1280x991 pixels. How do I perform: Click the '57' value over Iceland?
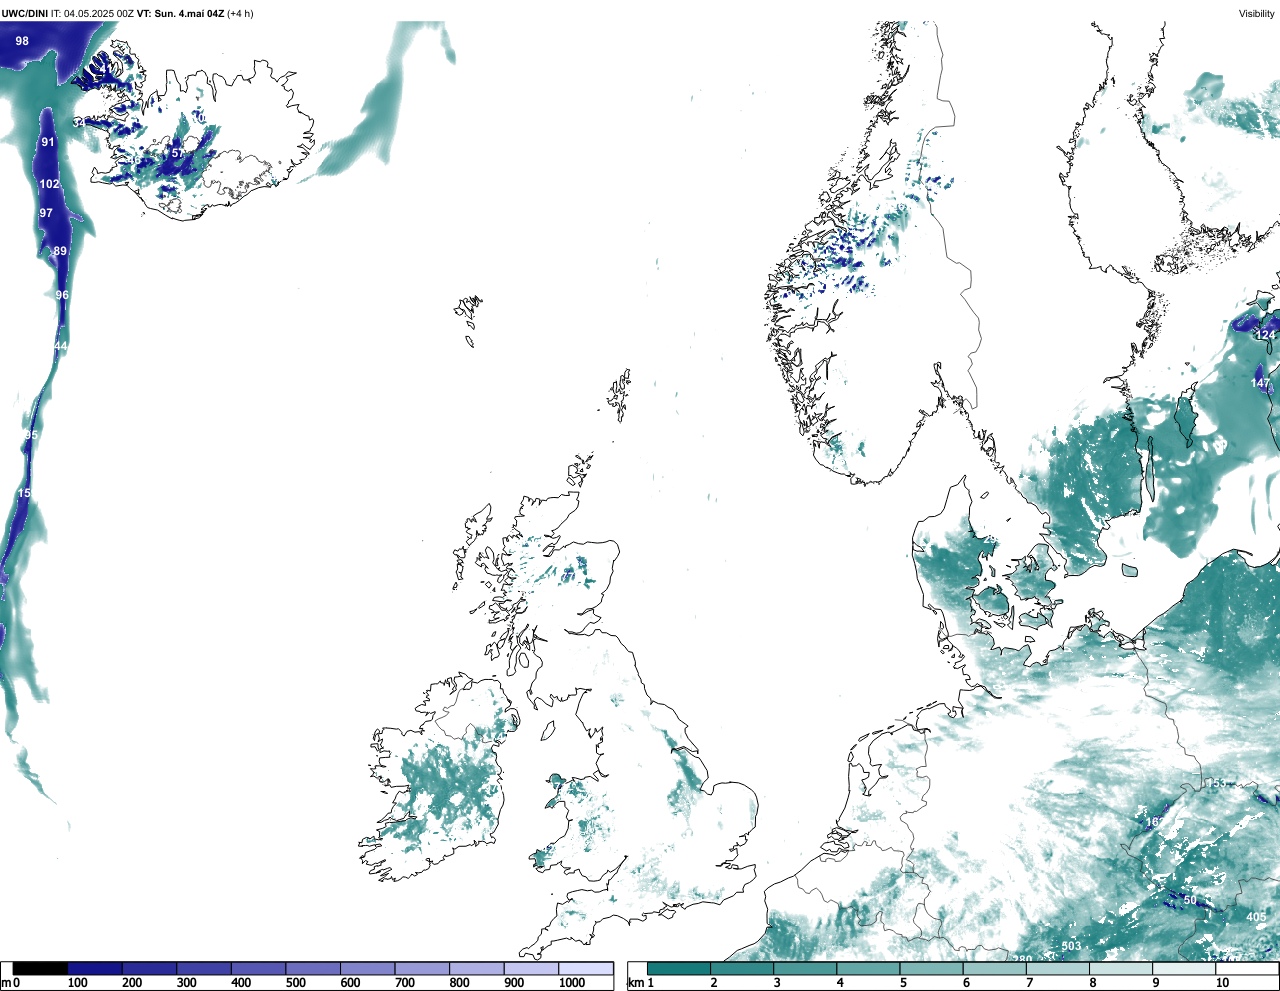pyautogui.click(x=178, y=154)
